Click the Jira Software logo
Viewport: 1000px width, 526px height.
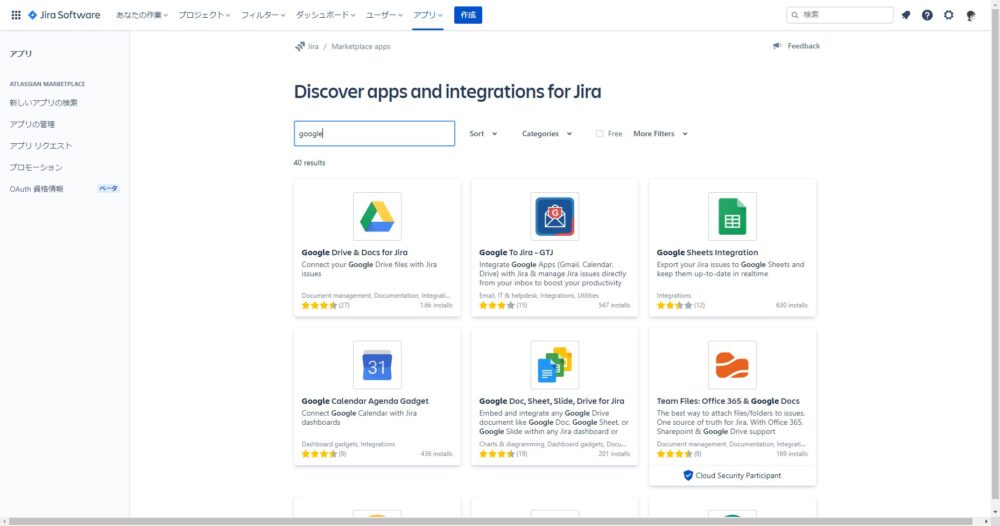64,15
